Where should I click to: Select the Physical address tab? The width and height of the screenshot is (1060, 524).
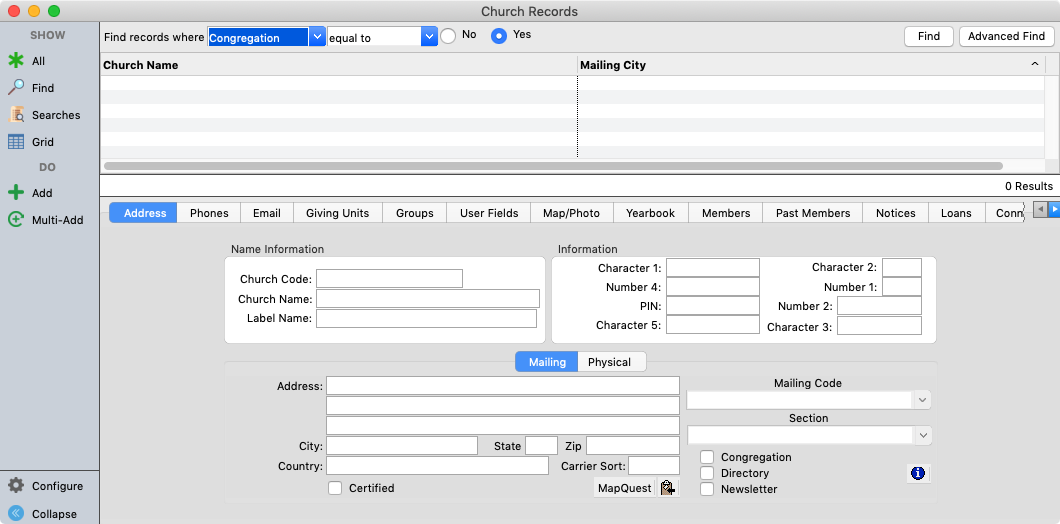(609, 362)
